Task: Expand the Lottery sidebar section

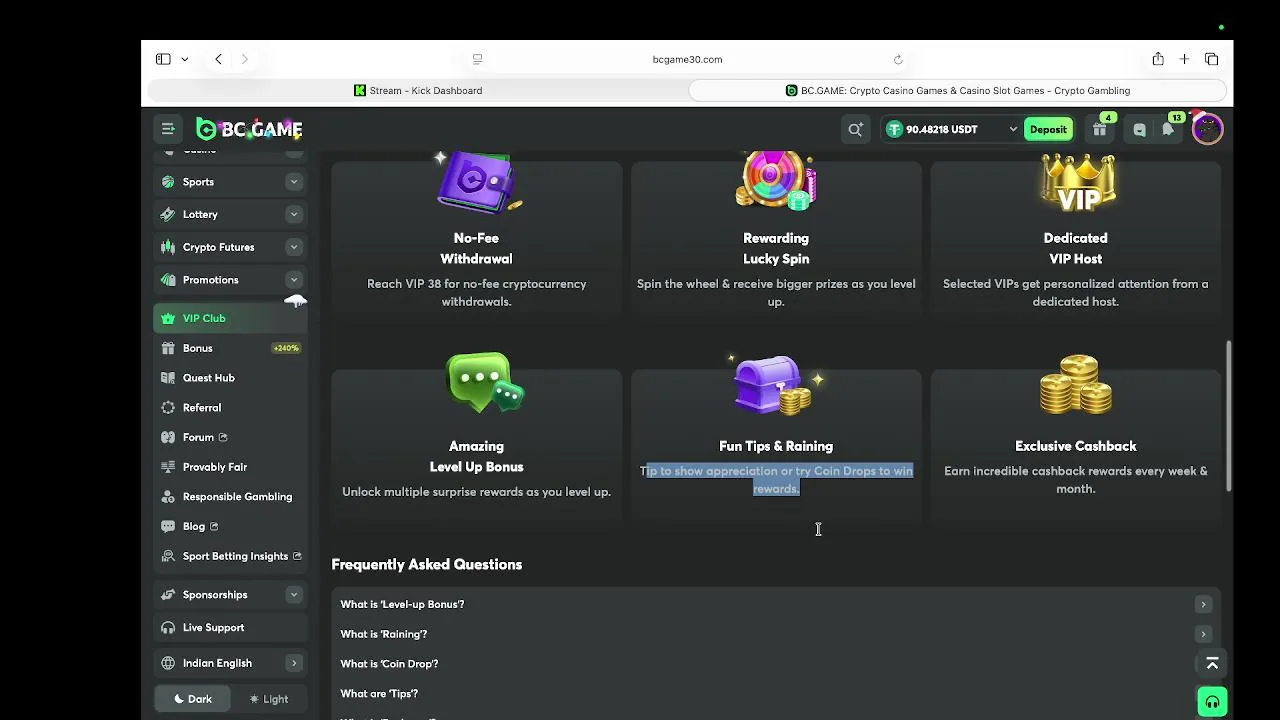Action: click(293, 214)
